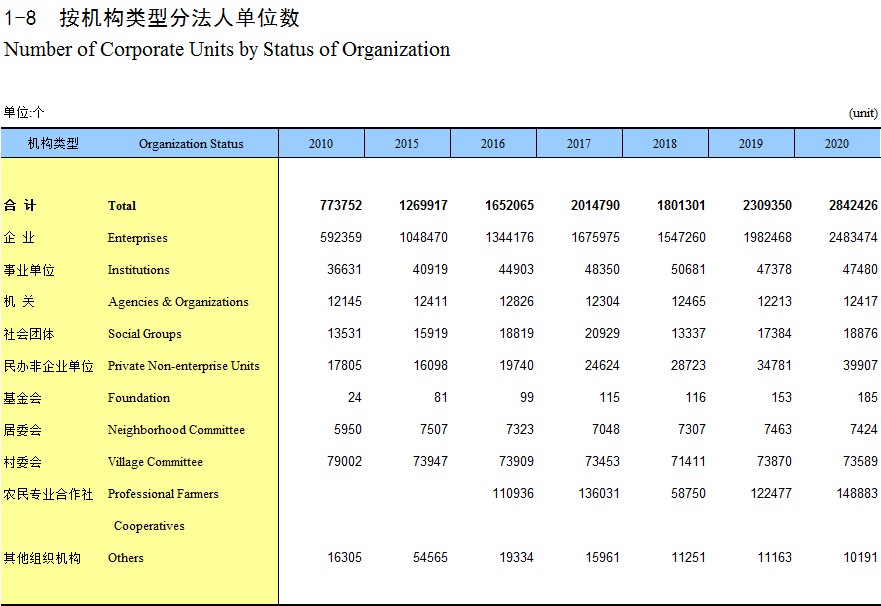Select total value 1801301 for 2018

(x=681, y=206)
